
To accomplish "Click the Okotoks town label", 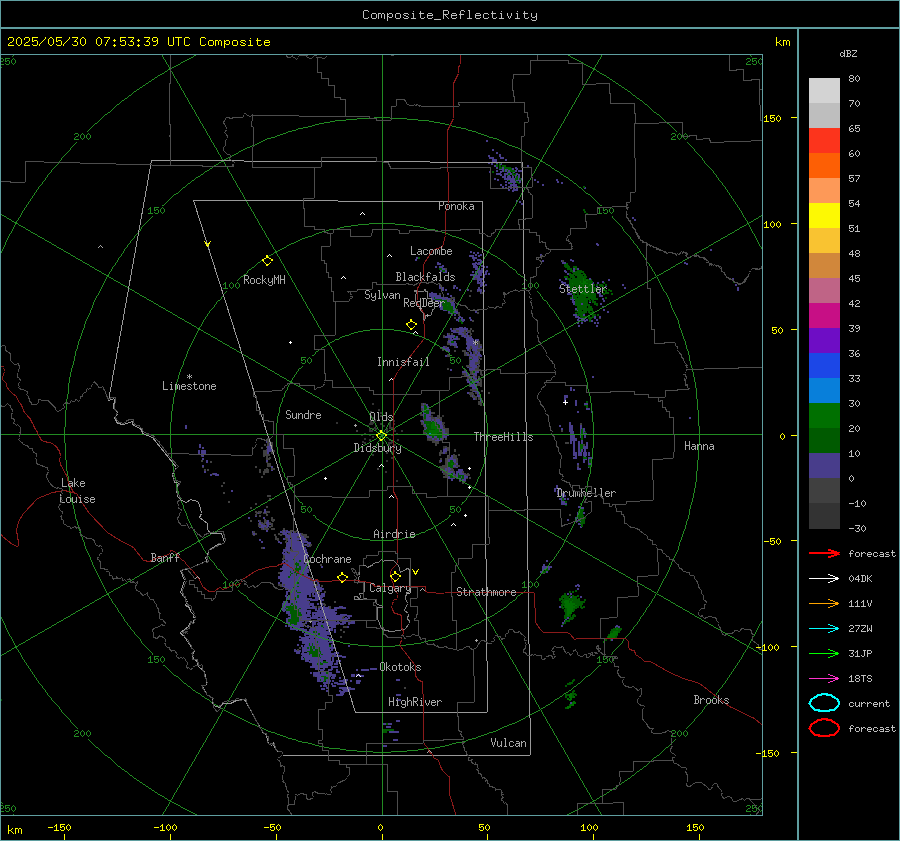I will 400,667.
